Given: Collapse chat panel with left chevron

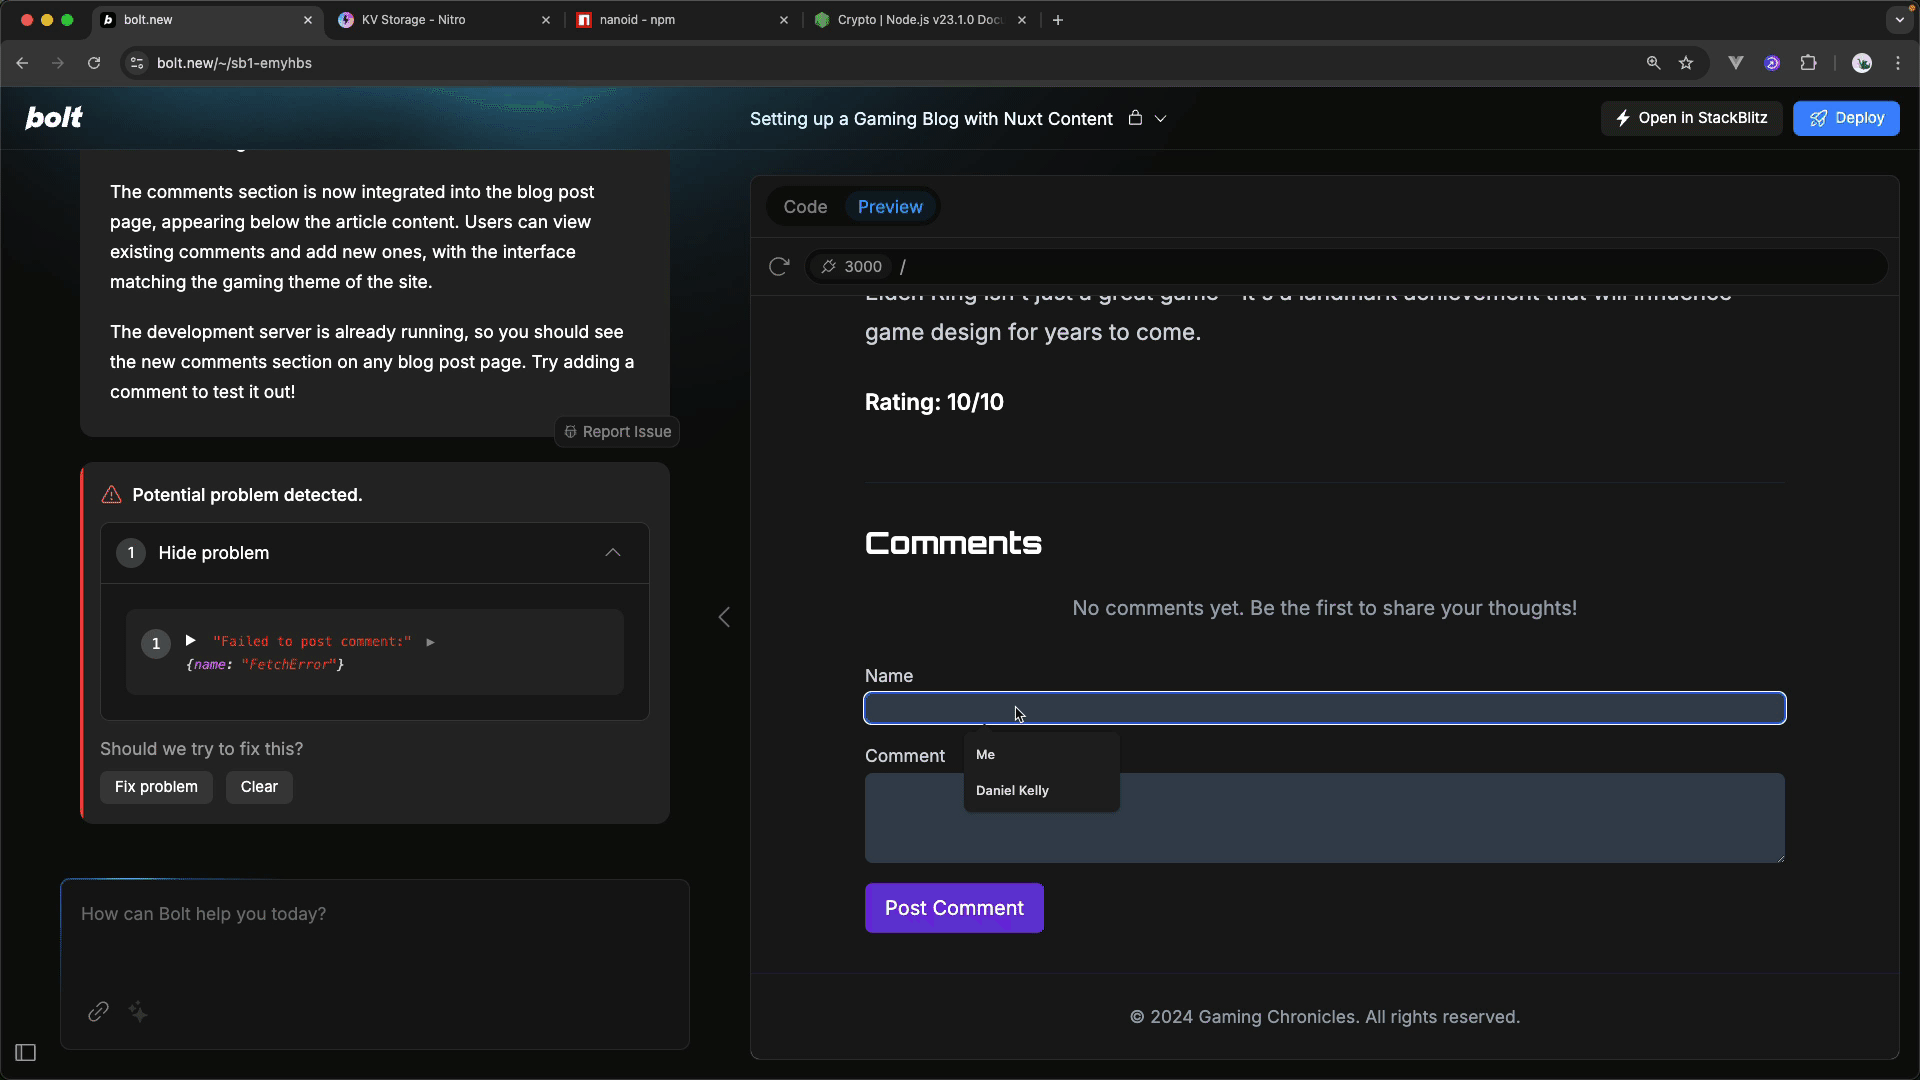Looking at the screenshot, I should [x=724, y=617].
